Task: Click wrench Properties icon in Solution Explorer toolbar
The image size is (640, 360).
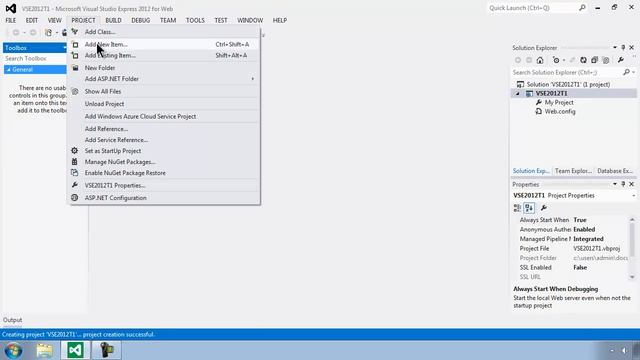Action: coord(621,60)
